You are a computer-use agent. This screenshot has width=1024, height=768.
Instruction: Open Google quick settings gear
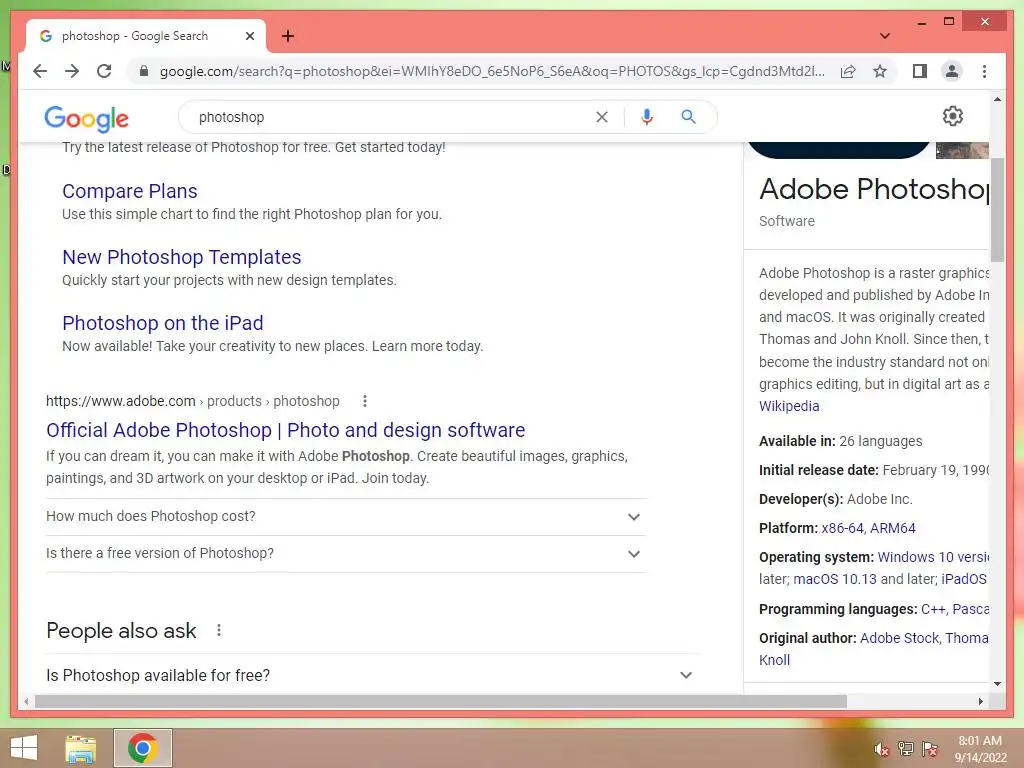953,116
